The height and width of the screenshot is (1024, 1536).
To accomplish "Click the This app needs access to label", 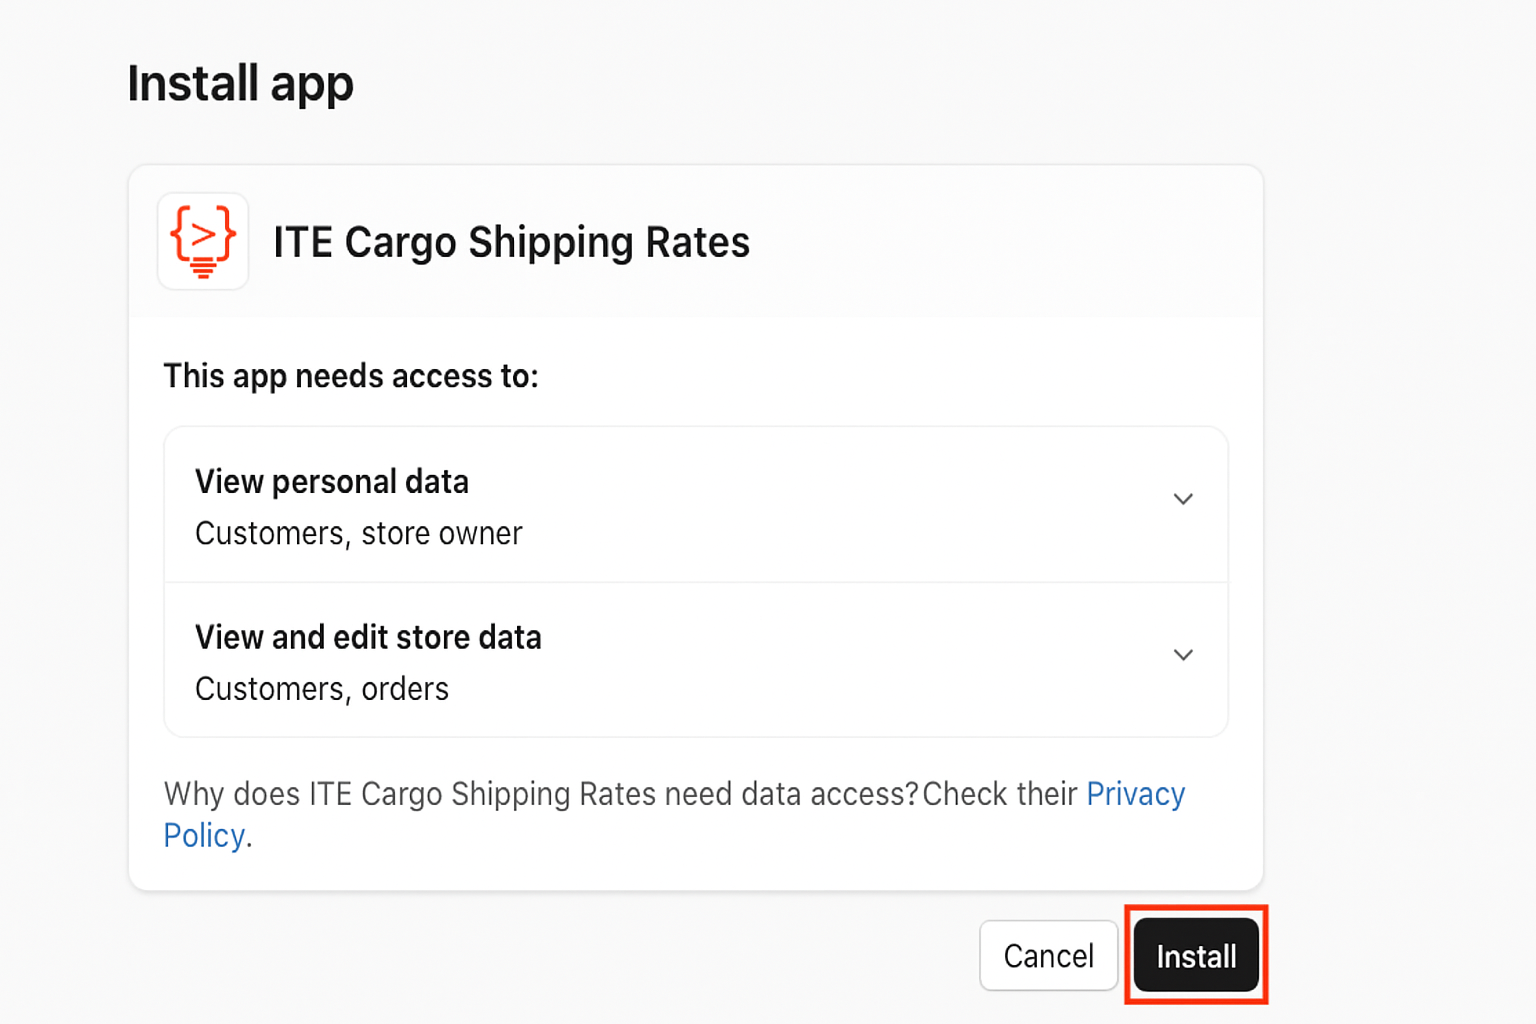I will pyautogui.click(x=351, y=376).
